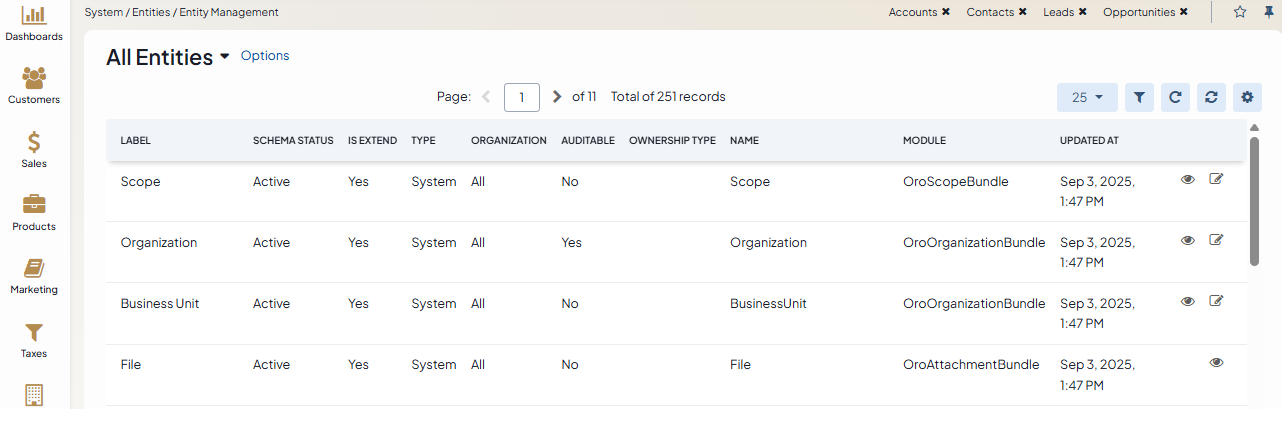View the File entity eye icon
This screenshot has height=434, width=1282.
[x=1216, y=363]
